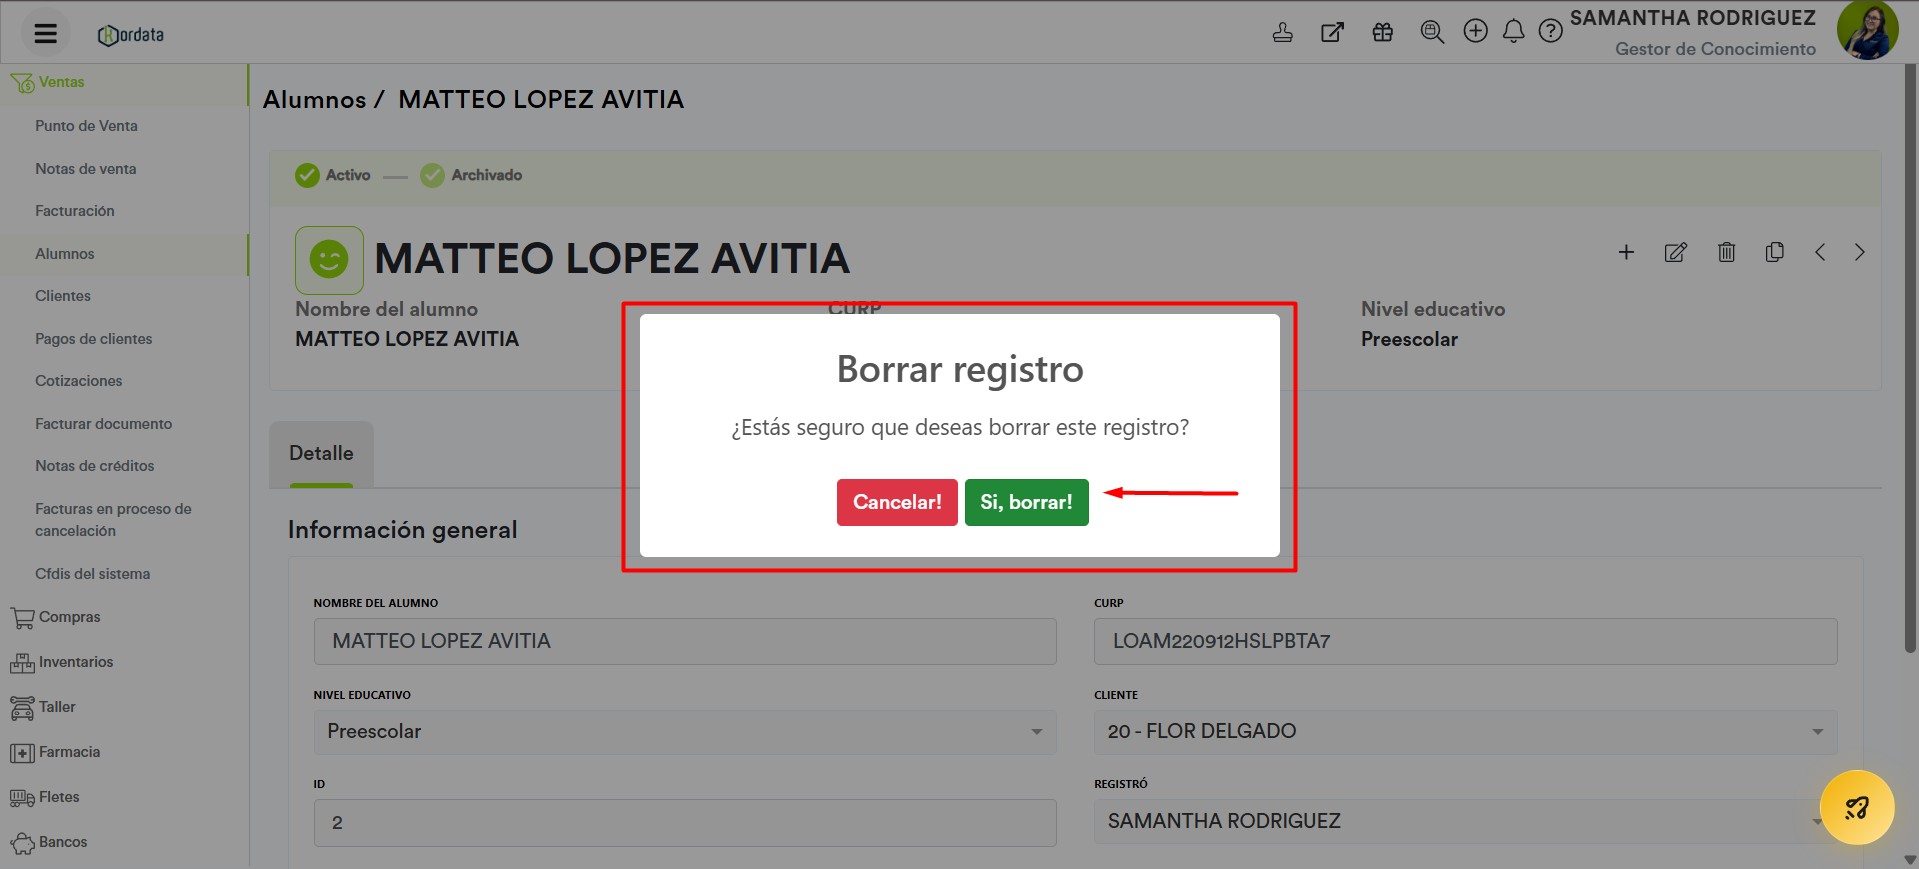Open the search magnifier icon
This screenshot has height=869, width=1919.
click(x=1432, y=32)
